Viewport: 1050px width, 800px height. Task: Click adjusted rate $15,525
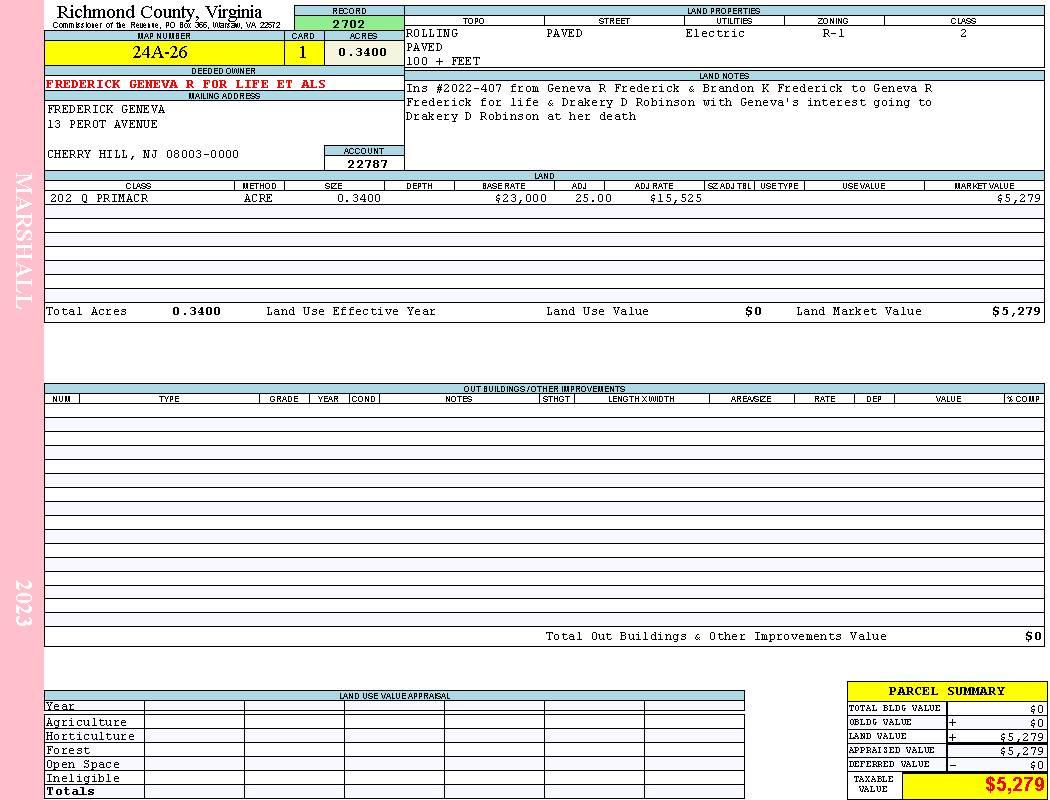coord(676,198)
